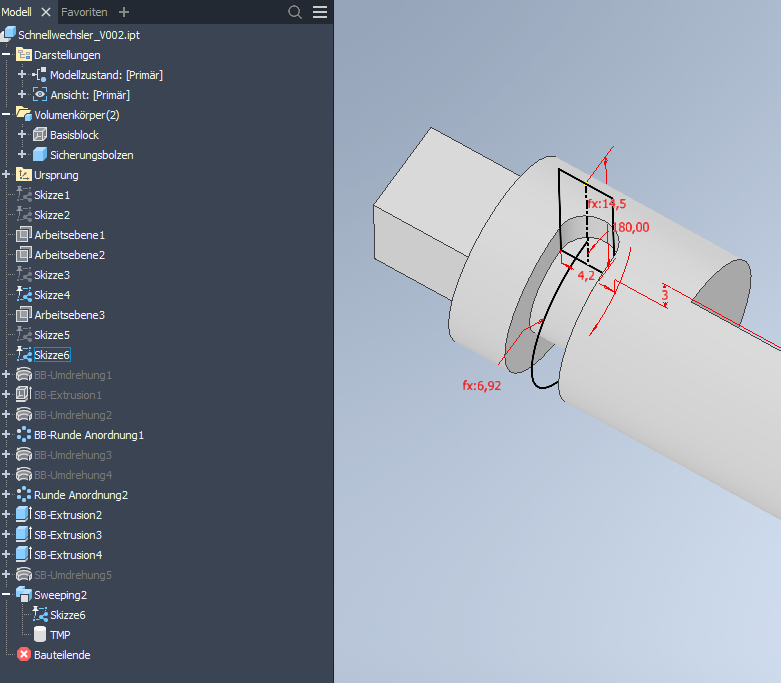Collapse the Darstellungen folder

[7, 55]
